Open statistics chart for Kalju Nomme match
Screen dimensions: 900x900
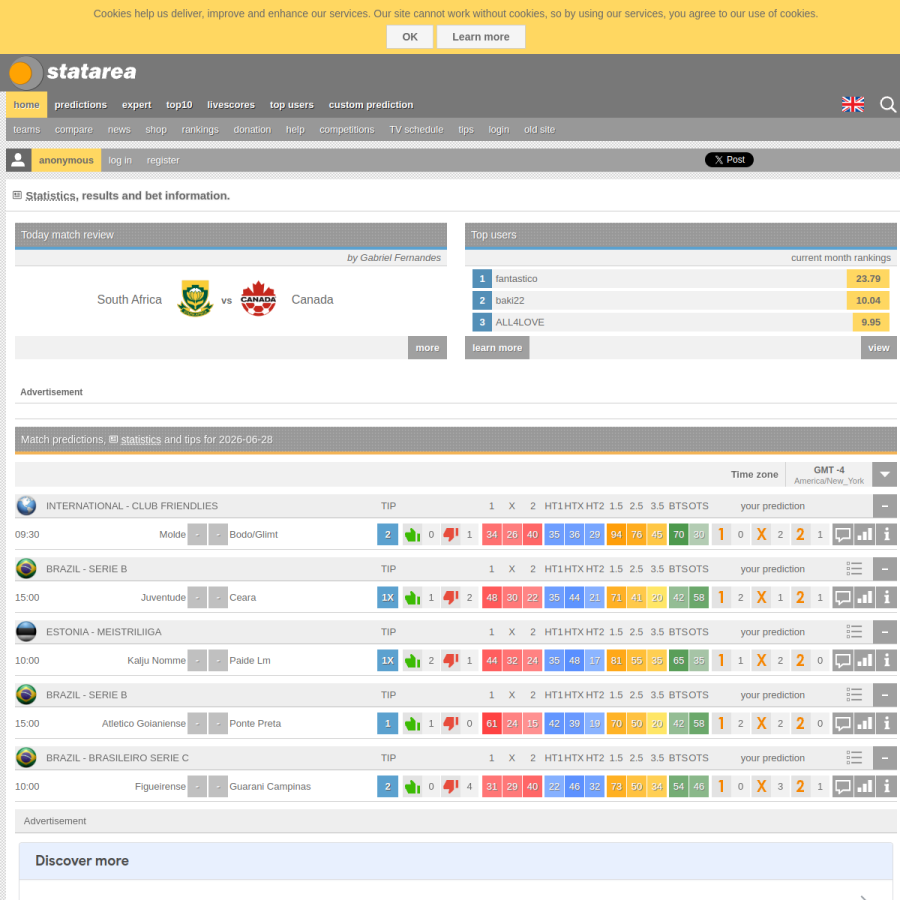pyautogui.click(x=864, y=661)
